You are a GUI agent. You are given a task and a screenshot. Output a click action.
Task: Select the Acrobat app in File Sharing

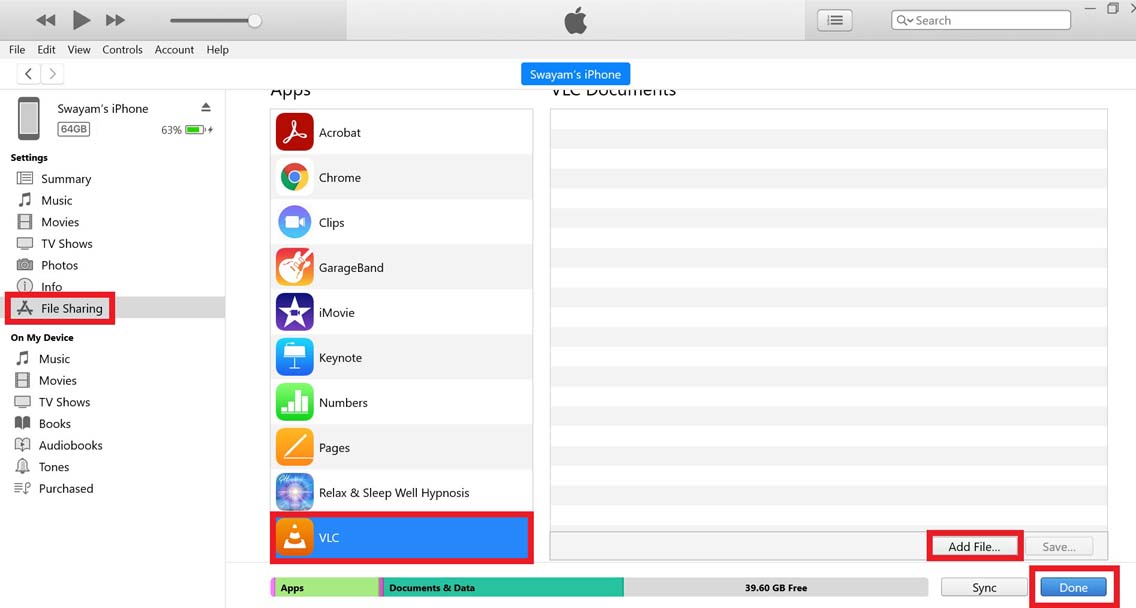click(400, 131)
